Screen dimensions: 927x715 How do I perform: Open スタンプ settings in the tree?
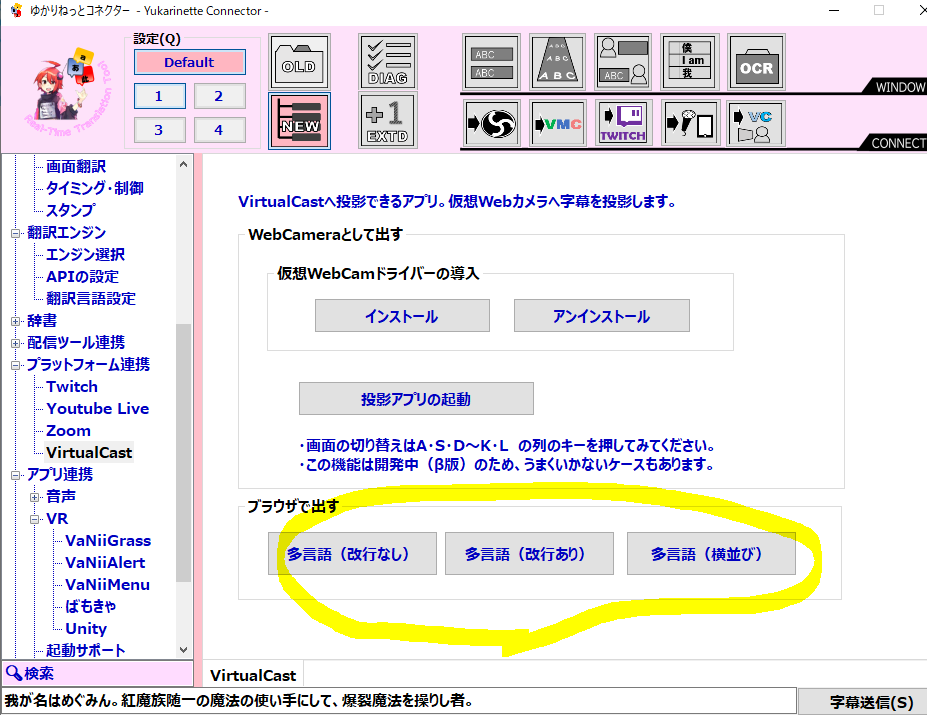click(x=70, y=211)
